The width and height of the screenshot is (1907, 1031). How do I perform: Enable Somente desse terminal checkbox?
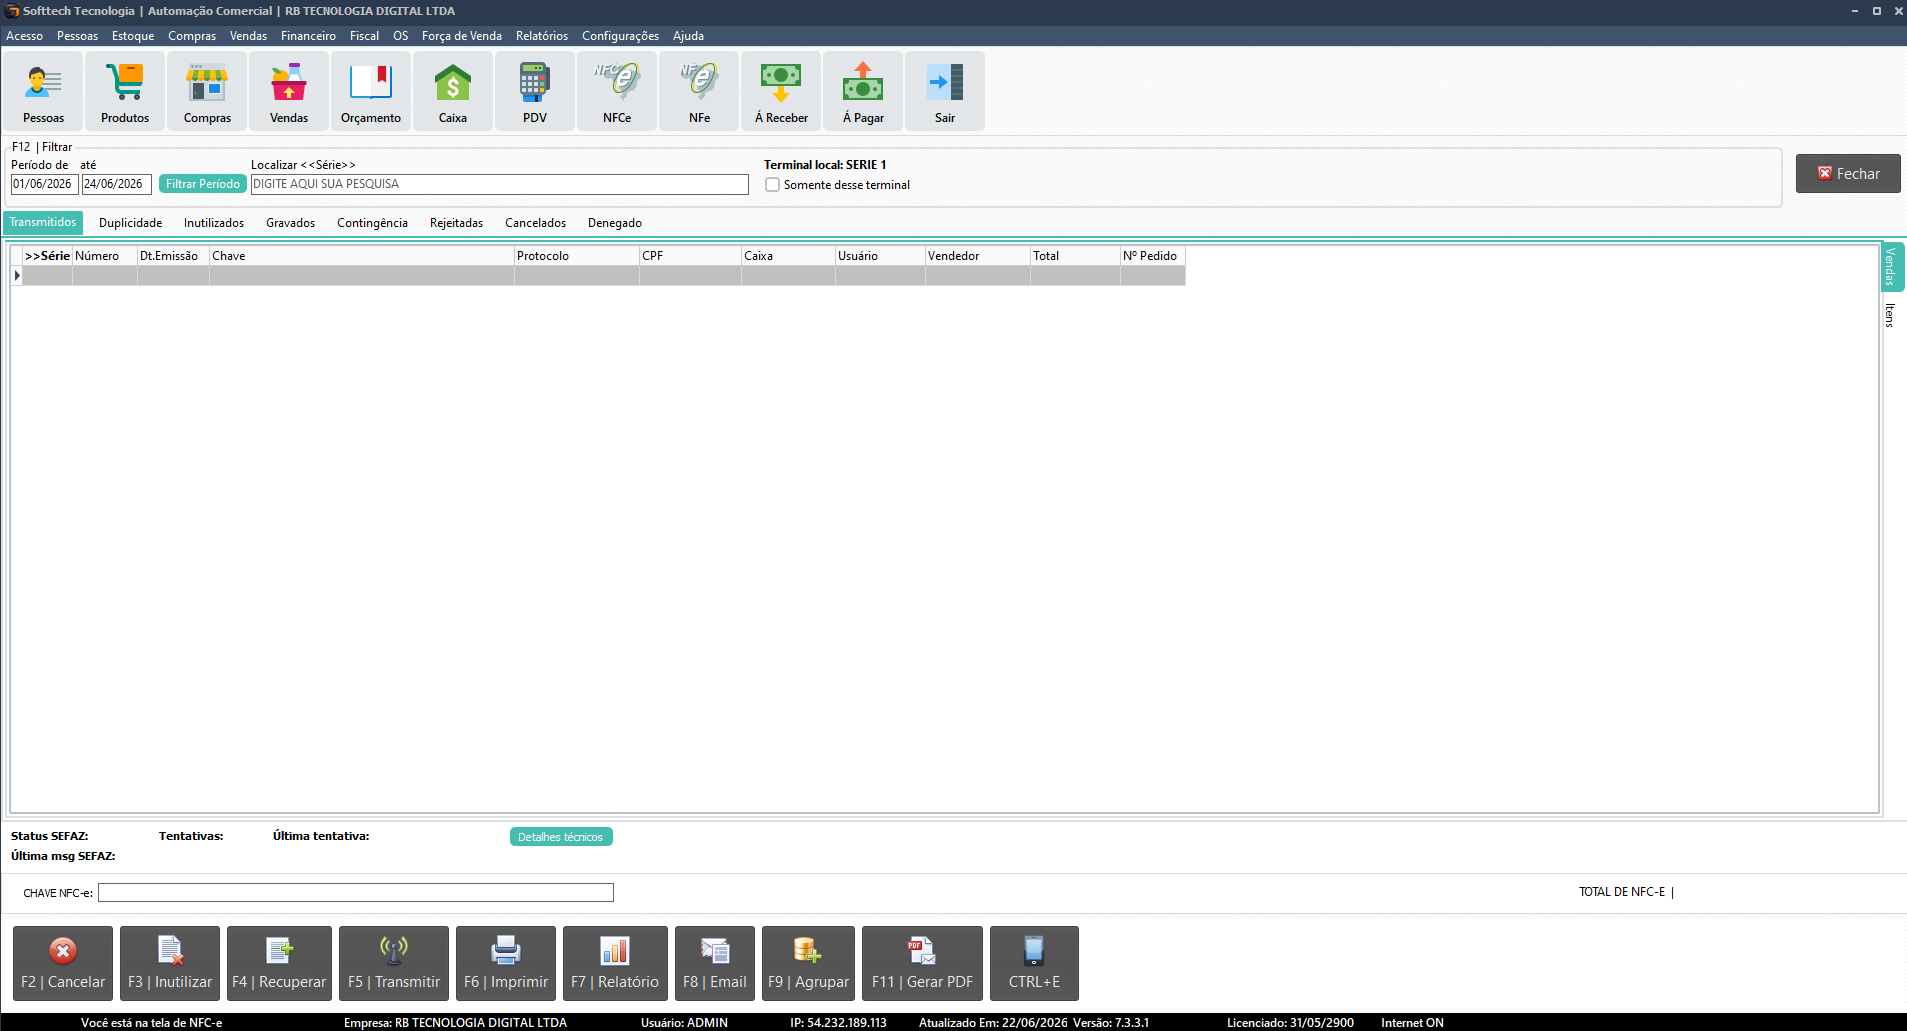[x=773, y=185]
